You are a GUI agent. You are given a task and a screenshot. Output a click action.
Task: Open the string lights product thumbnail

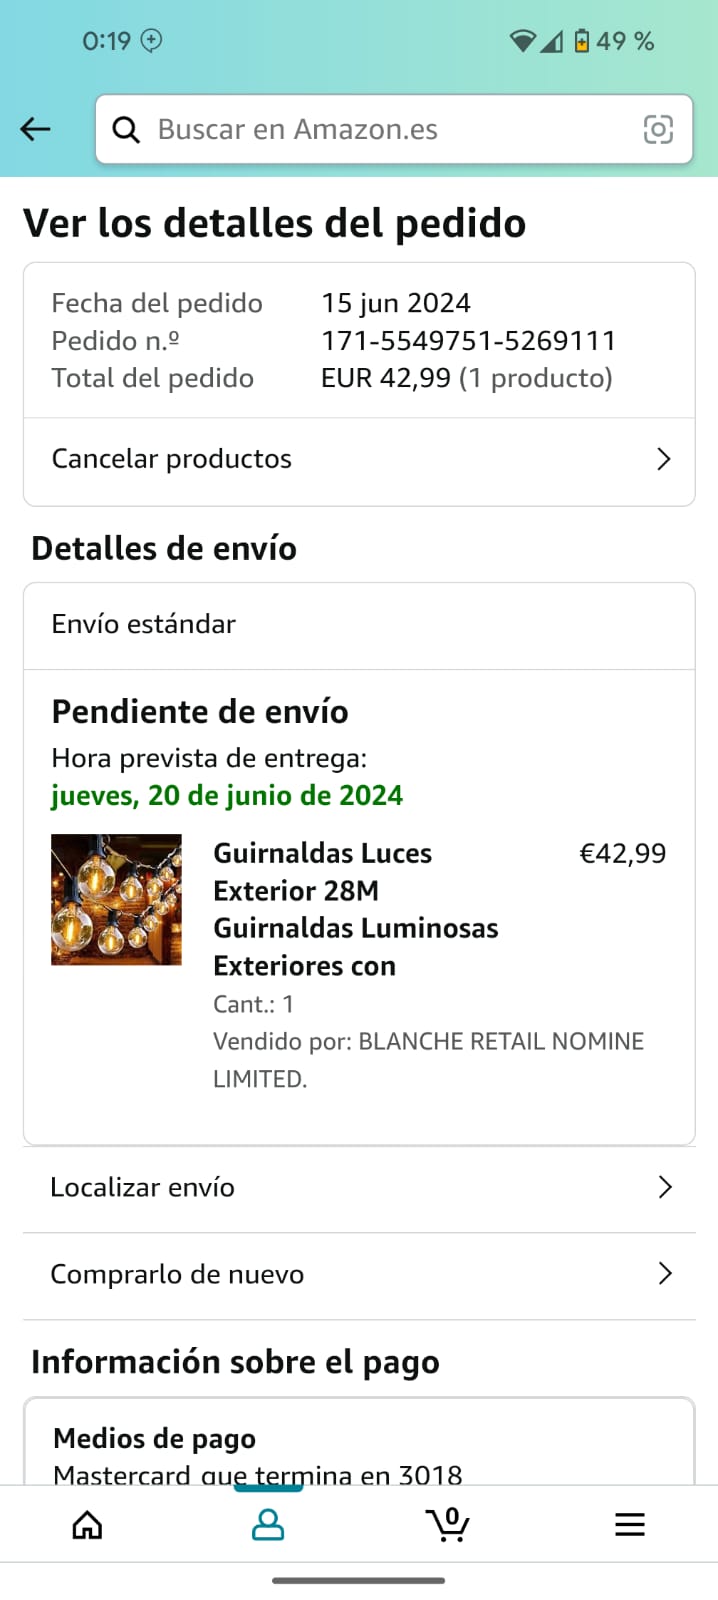(116, 899)
